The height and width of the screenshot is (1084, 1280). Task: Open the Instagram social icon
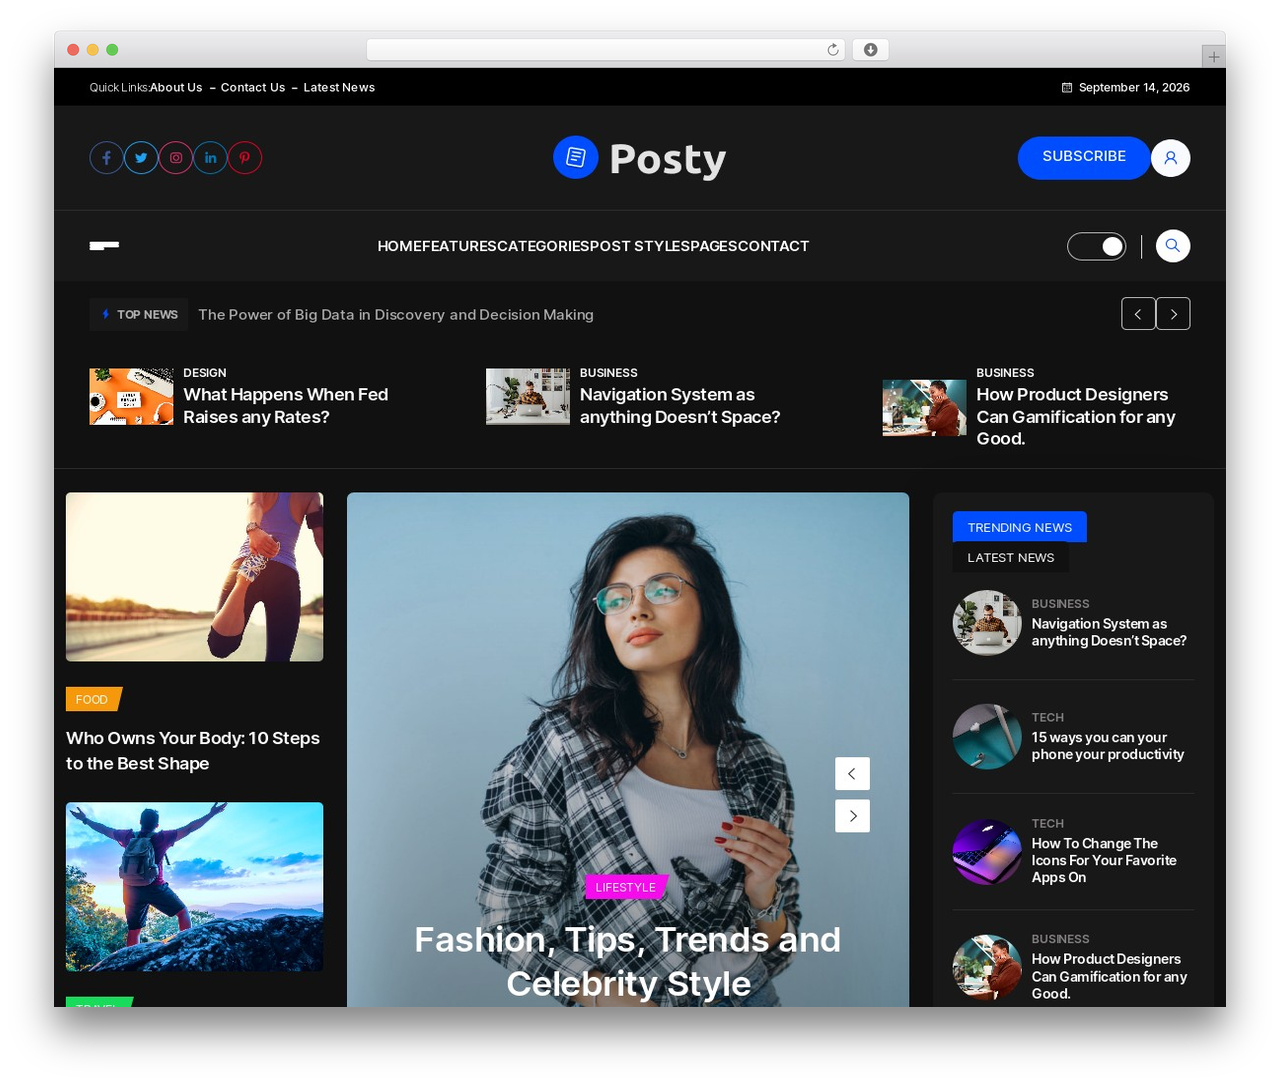tap(176, 158)
